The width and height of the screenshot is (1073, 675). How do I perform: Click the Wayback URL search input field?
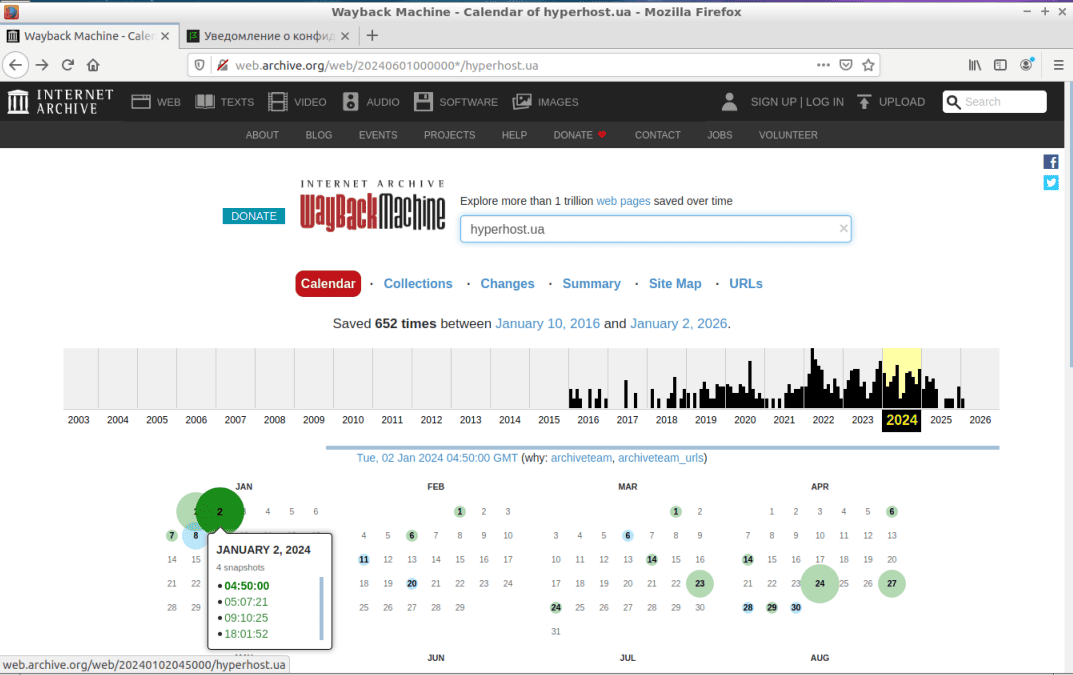[x=650, y=229]
